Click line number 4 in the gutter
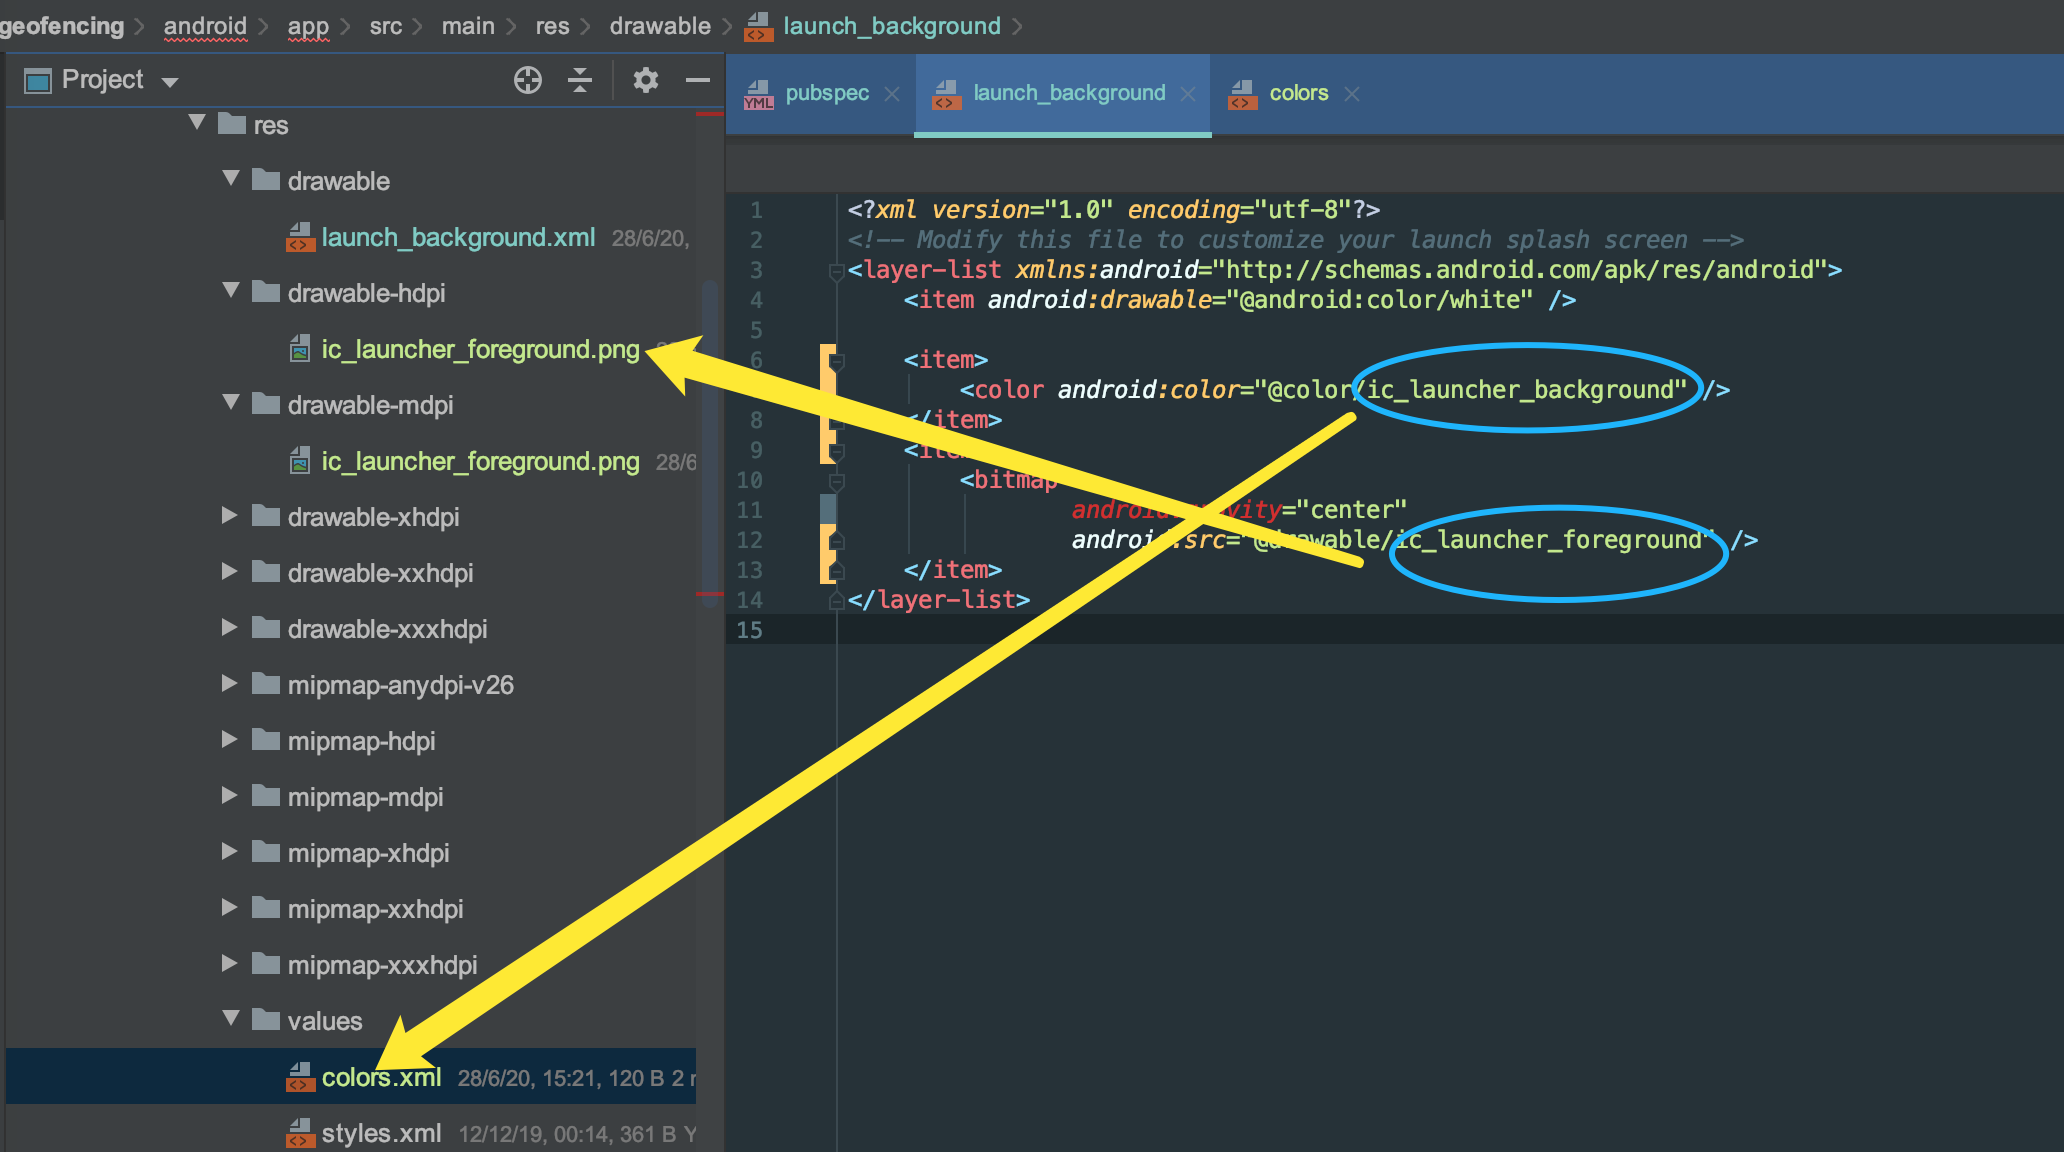This screenshot has width=2064, height=1152. pyautogui.click(x=756, y=300)
